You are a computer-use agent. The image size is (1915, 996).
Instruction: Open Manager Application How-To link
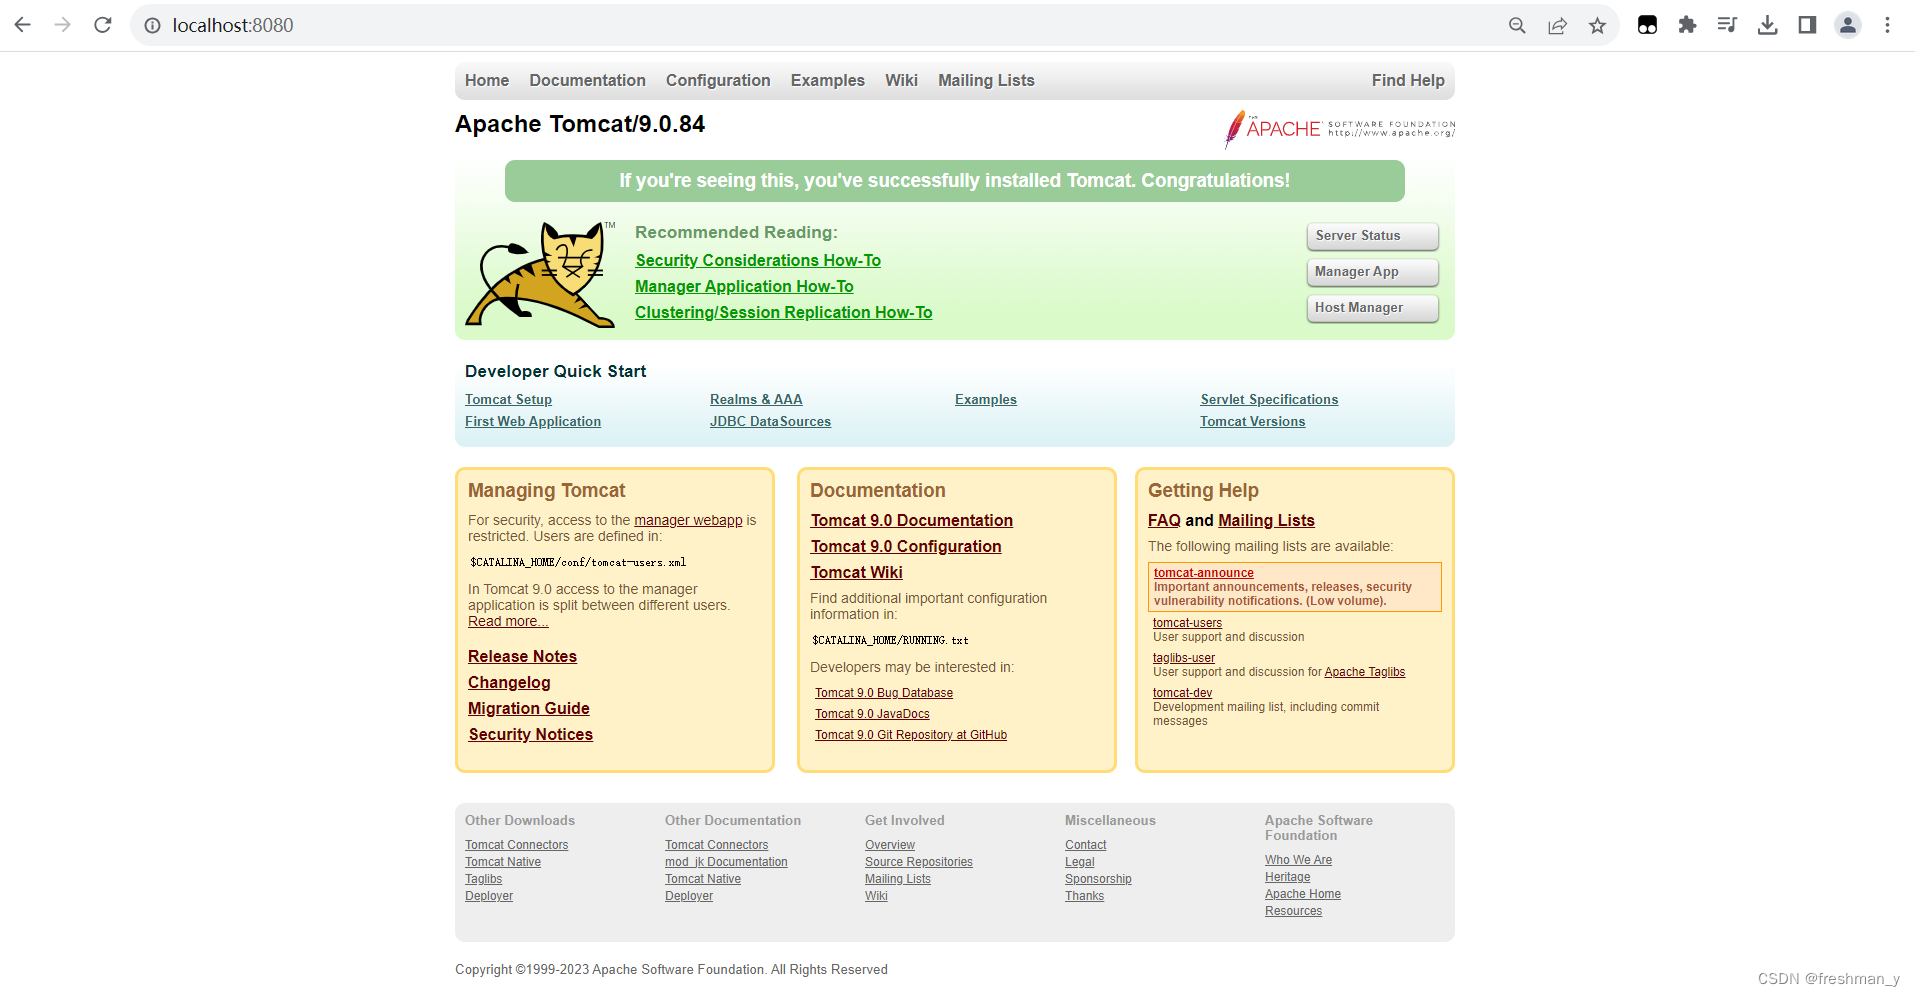744,286
